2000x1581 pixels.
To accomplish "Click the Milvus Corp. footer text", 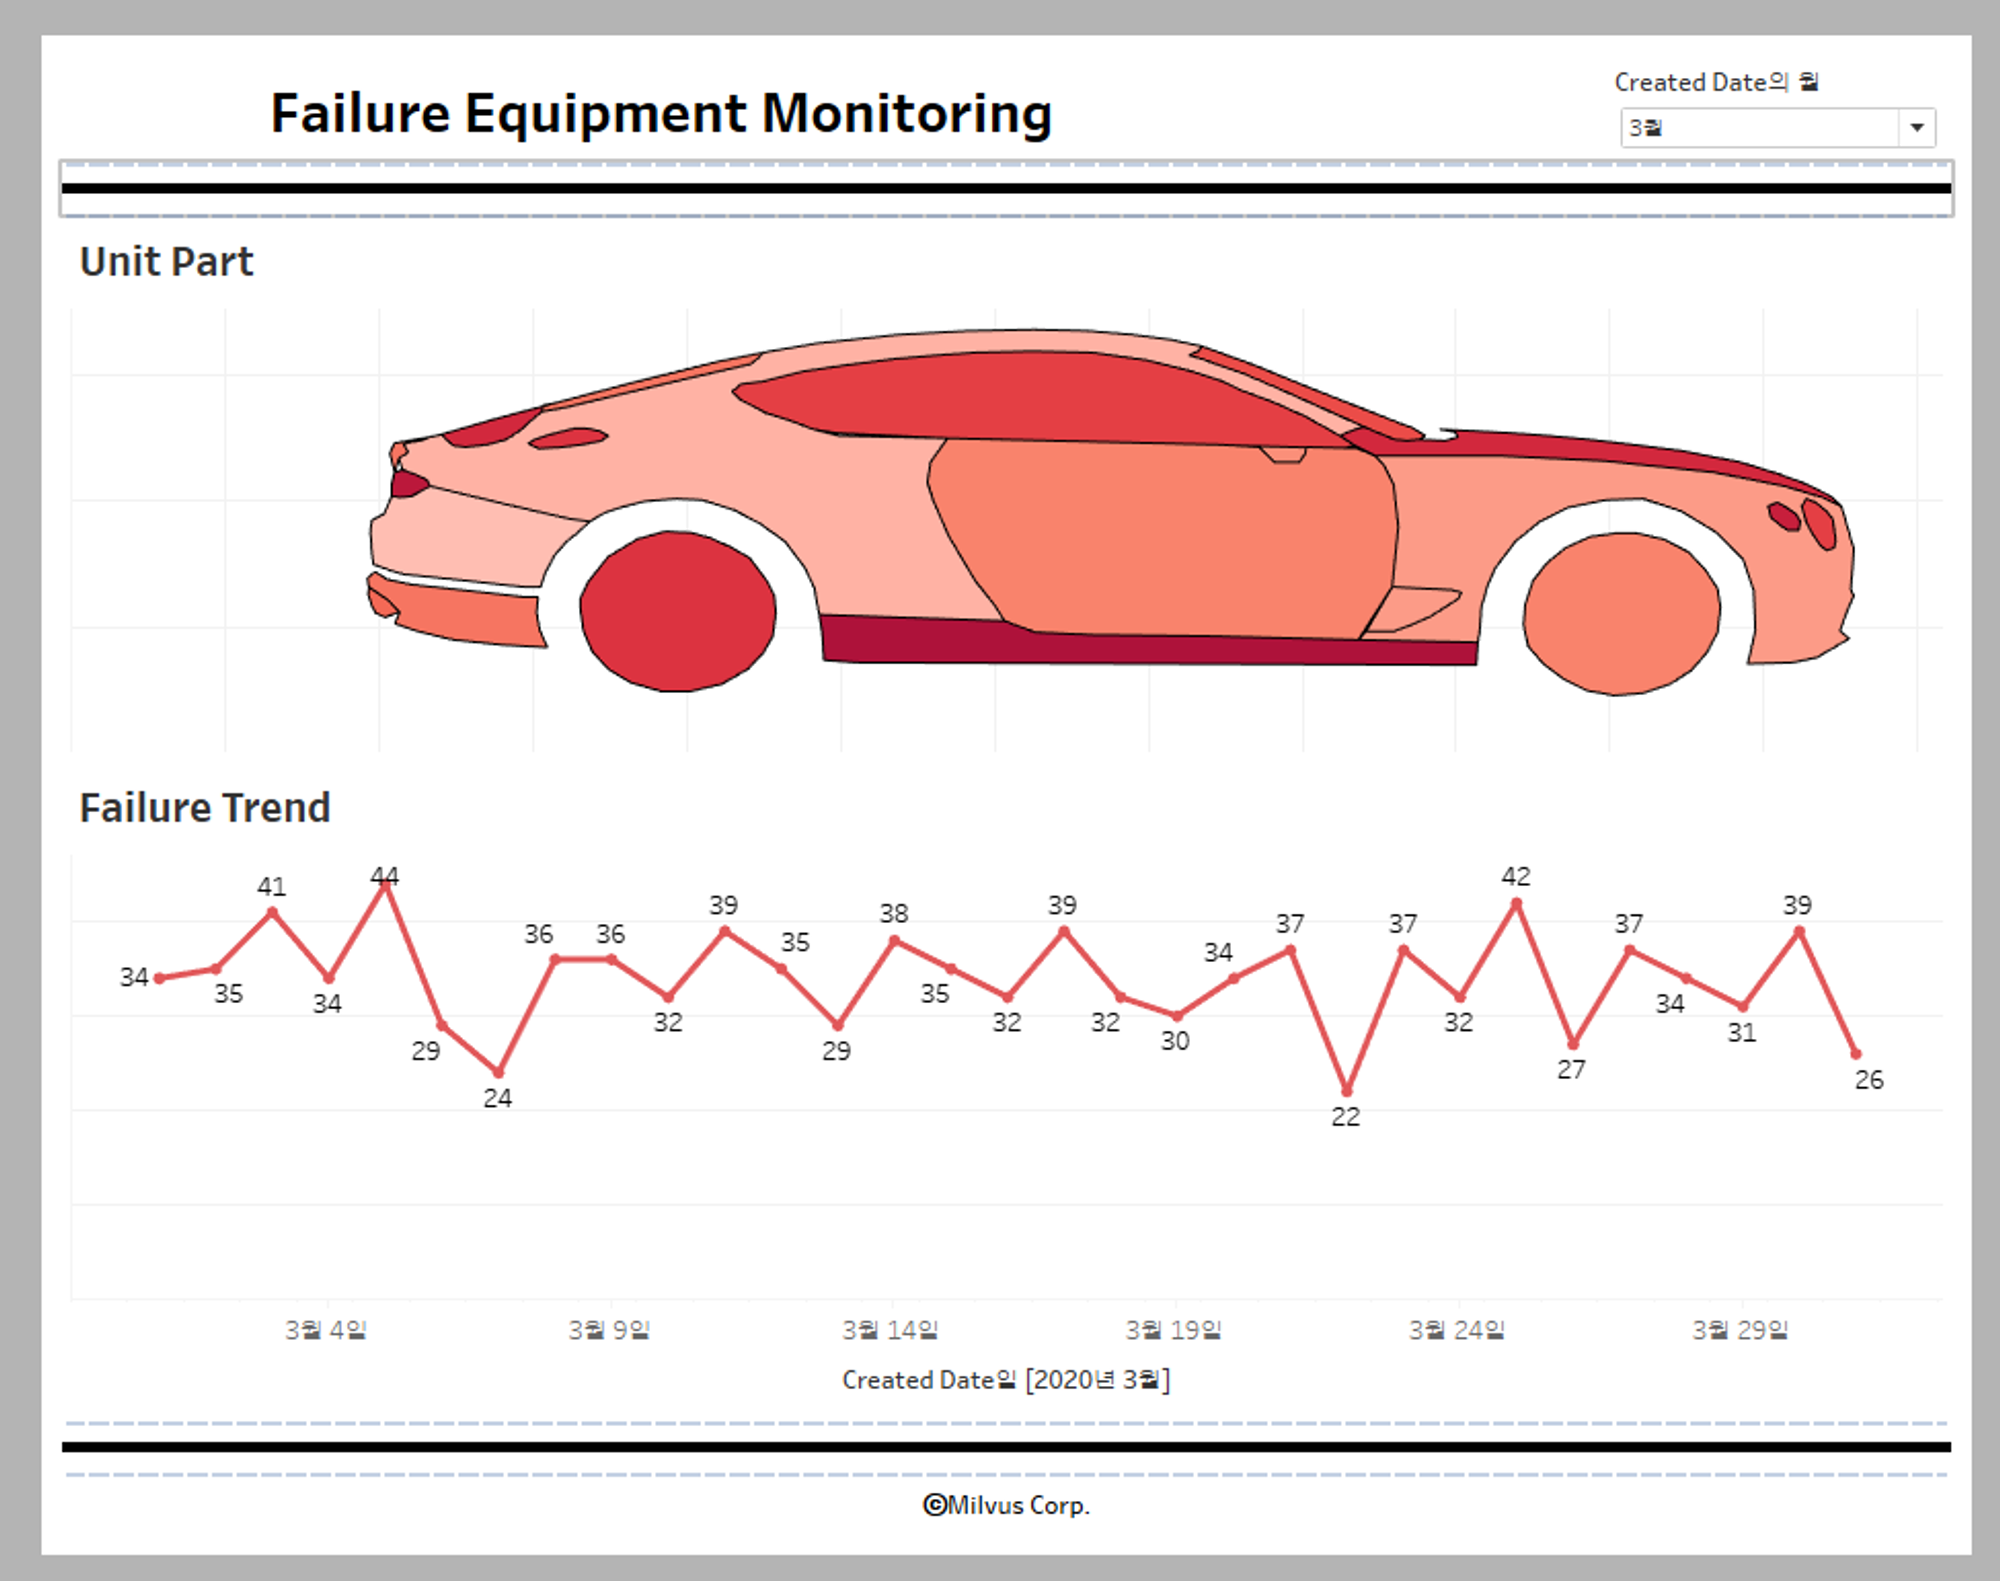I will click(1006, 1505).
